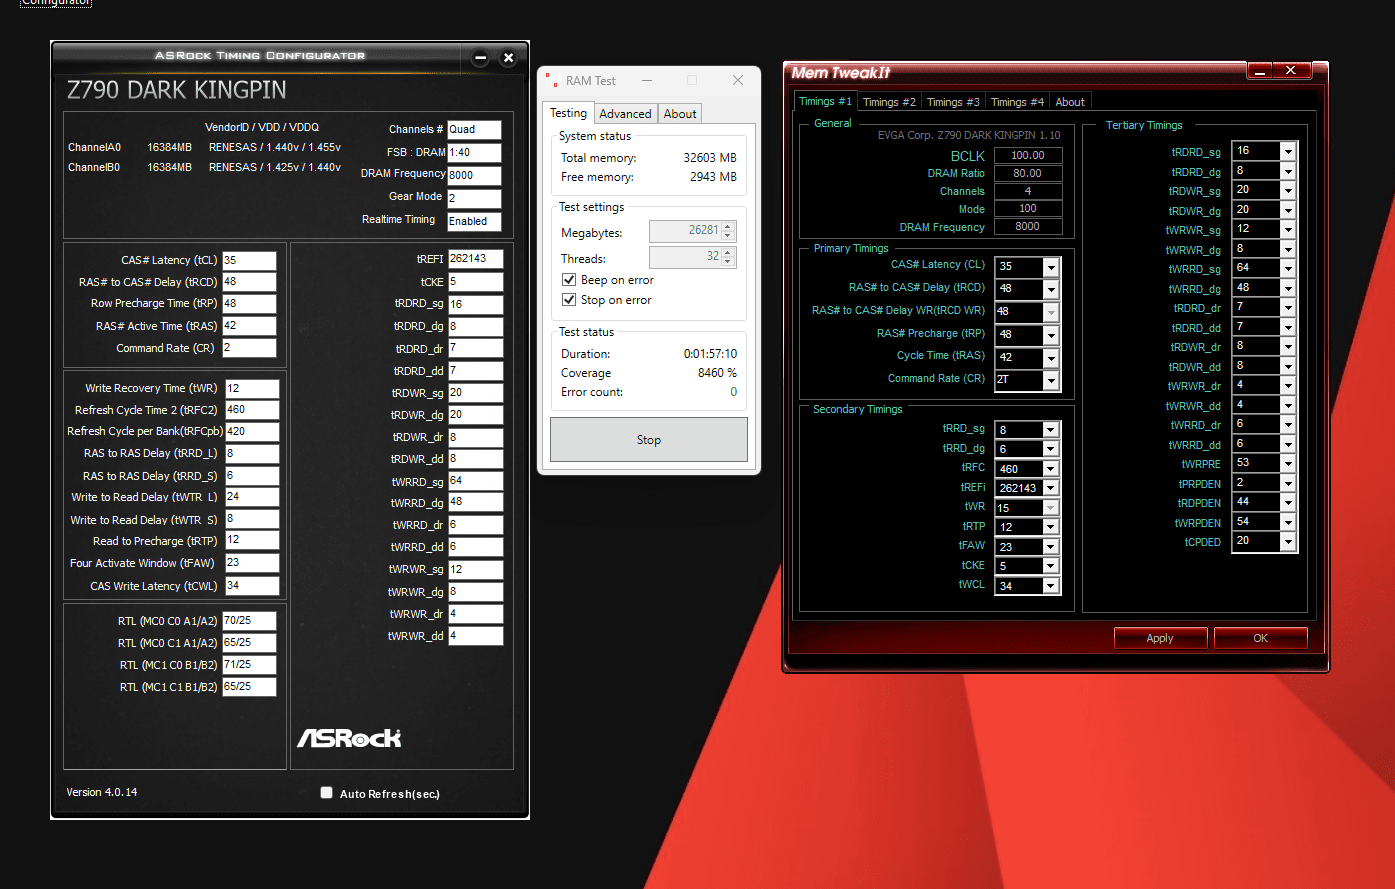
Task: Increase the Megabytes stepper in RAM Test
Action: 729,226
